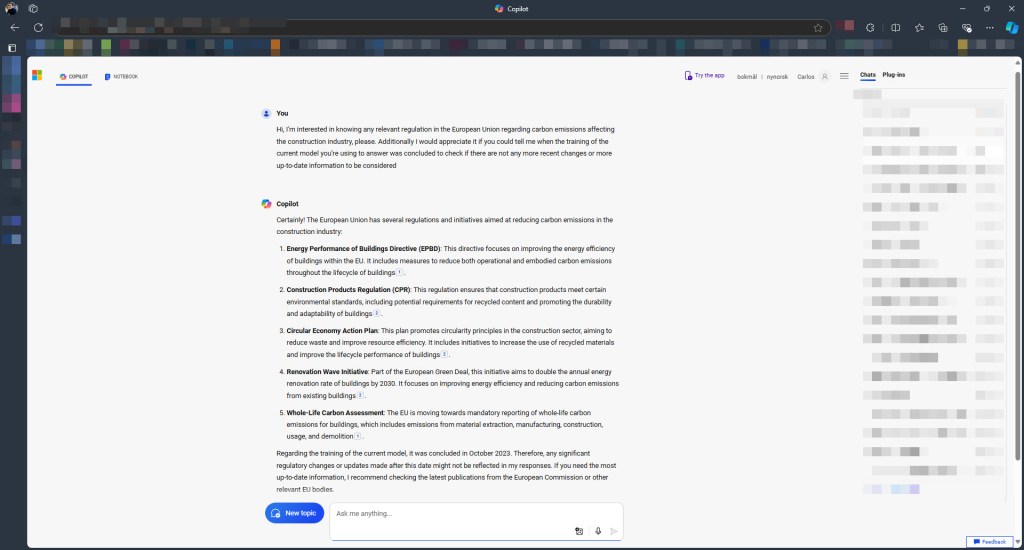This screenshot has width=1024, height=550.
Task: Switch language to nynorsk
Action: (x=778, y=76)
